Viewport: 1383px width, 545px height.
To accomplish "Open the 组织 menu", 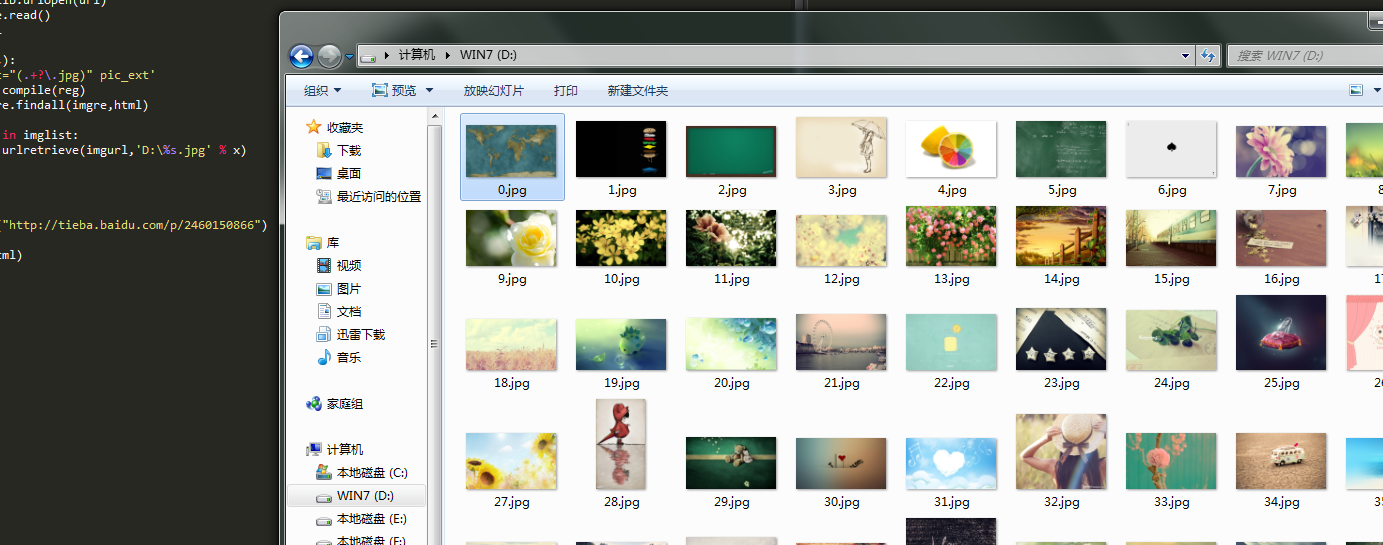I will 322,91.
